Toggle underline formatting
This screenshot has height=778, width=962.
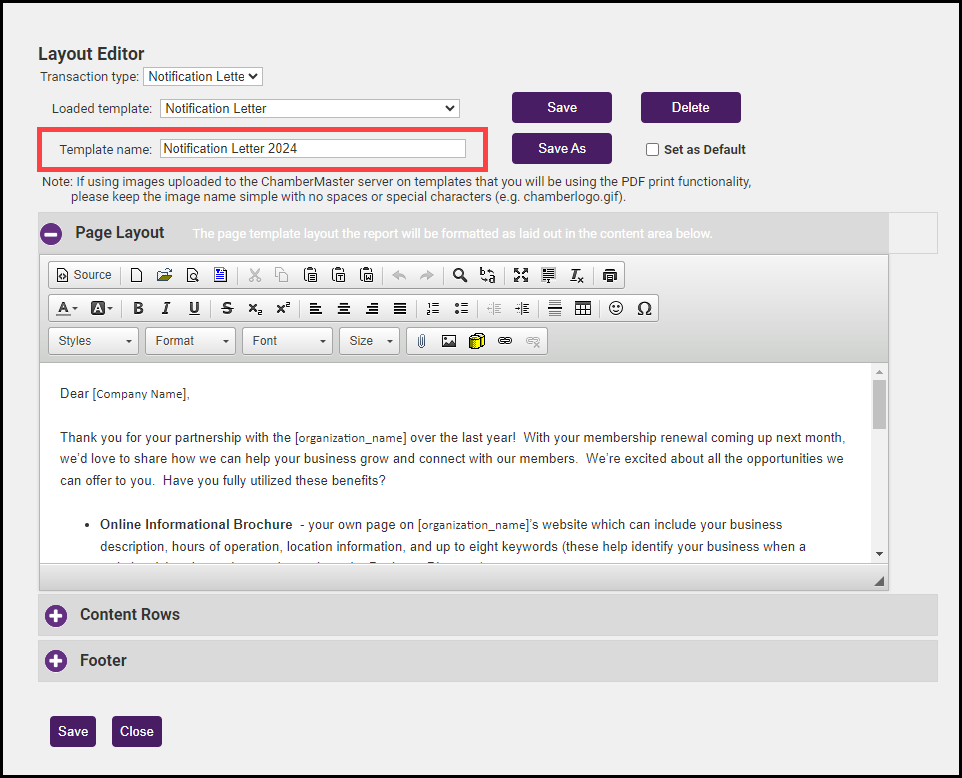pos(194,308)
